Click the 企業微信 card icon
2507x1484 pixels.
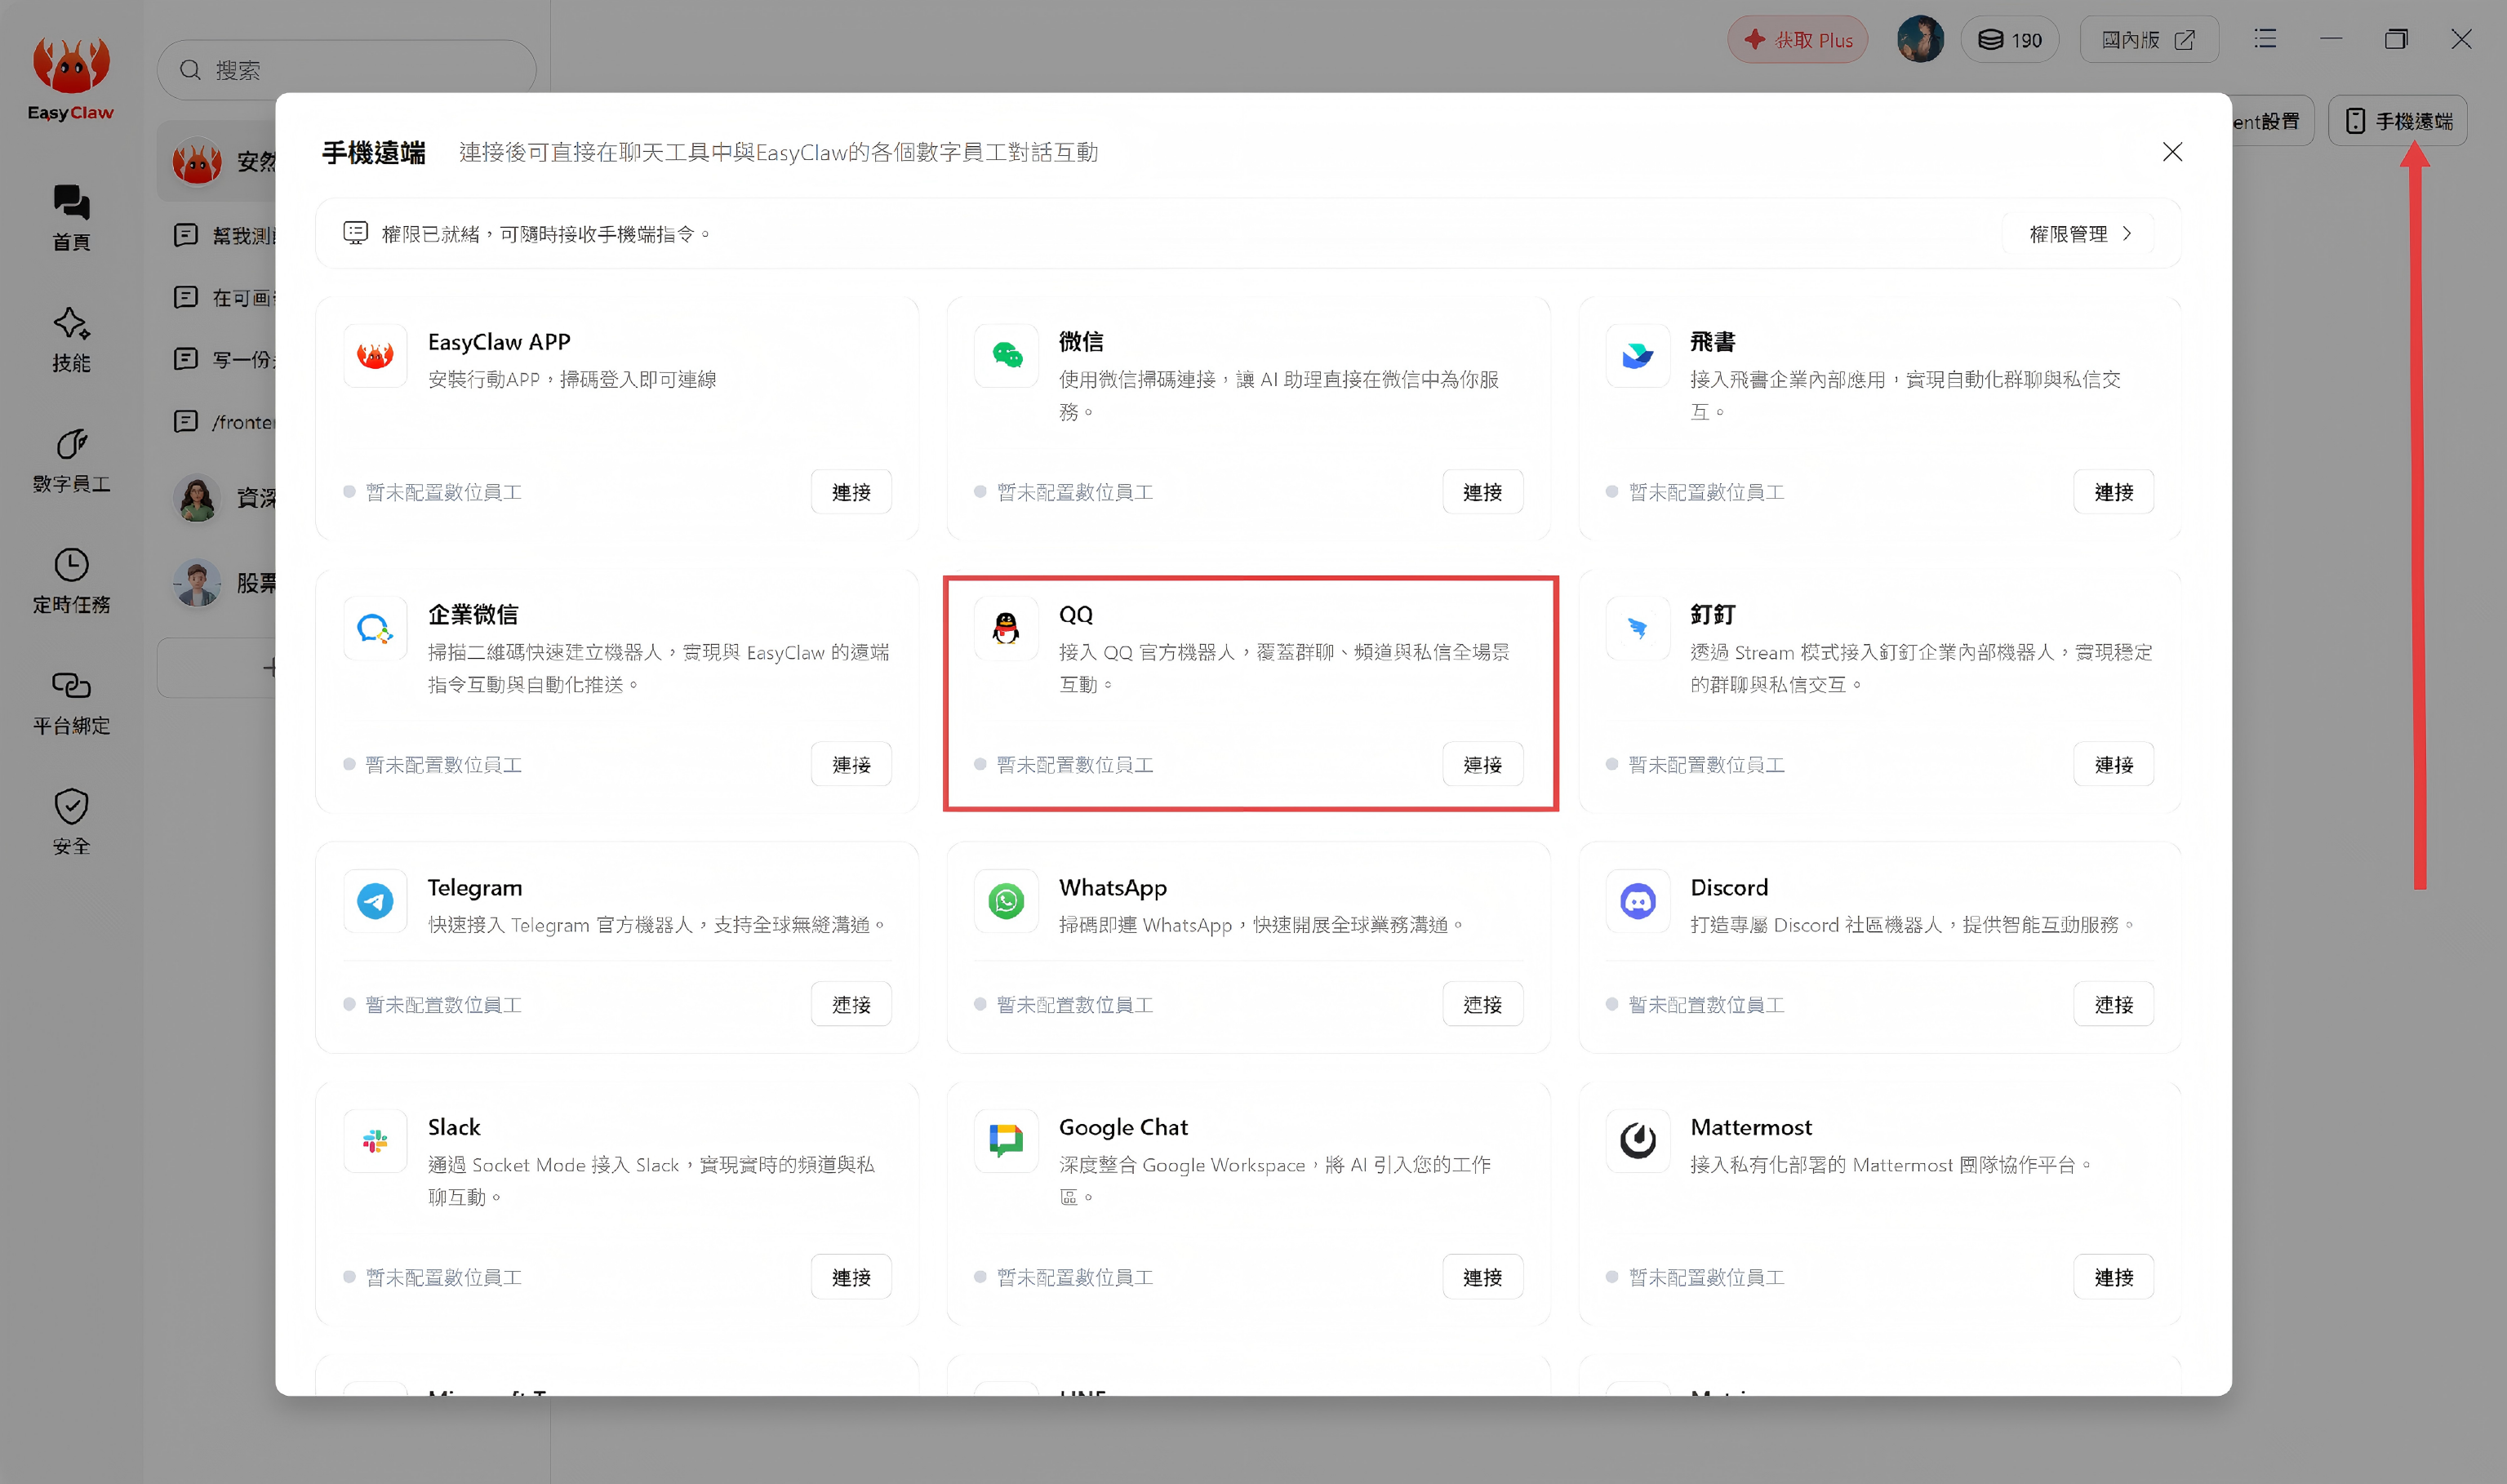(x=375, y=628)
